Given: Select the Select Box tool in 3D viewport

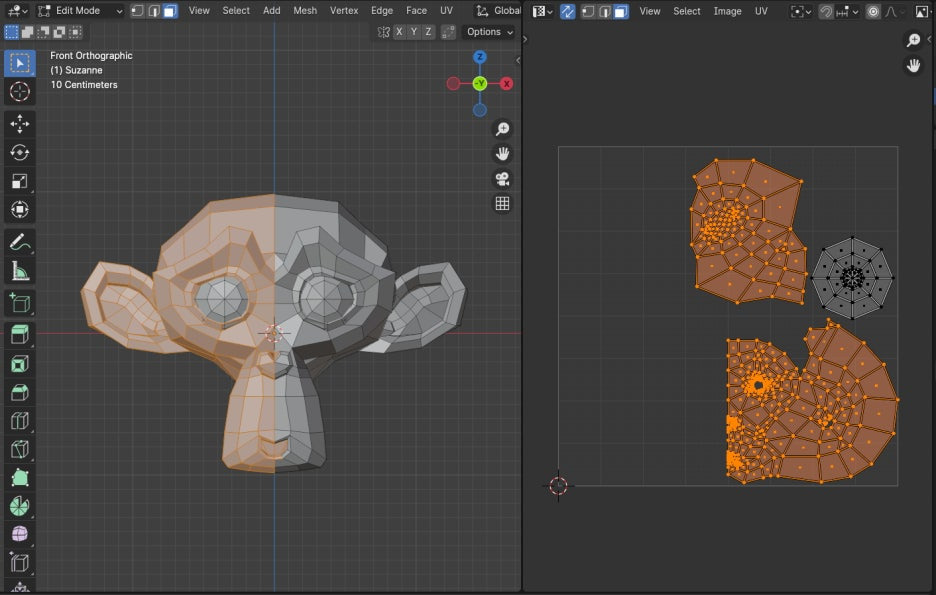Looking at the screenshot, I should pos(20,63).
